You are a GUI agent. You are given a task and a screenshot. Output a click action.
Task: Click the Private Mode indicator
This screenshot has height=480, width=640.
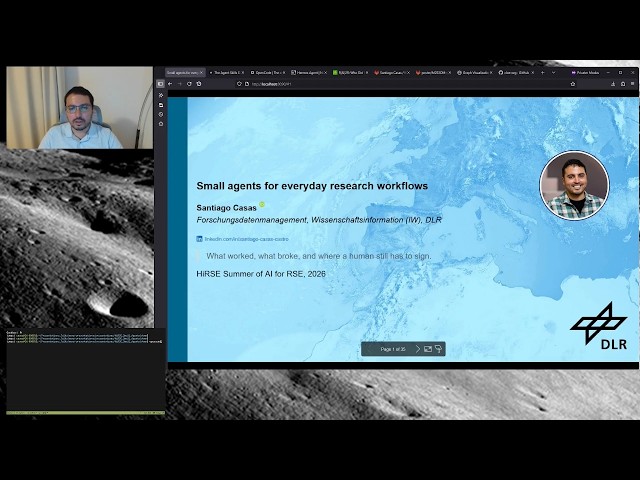click(x=585, y=73)
